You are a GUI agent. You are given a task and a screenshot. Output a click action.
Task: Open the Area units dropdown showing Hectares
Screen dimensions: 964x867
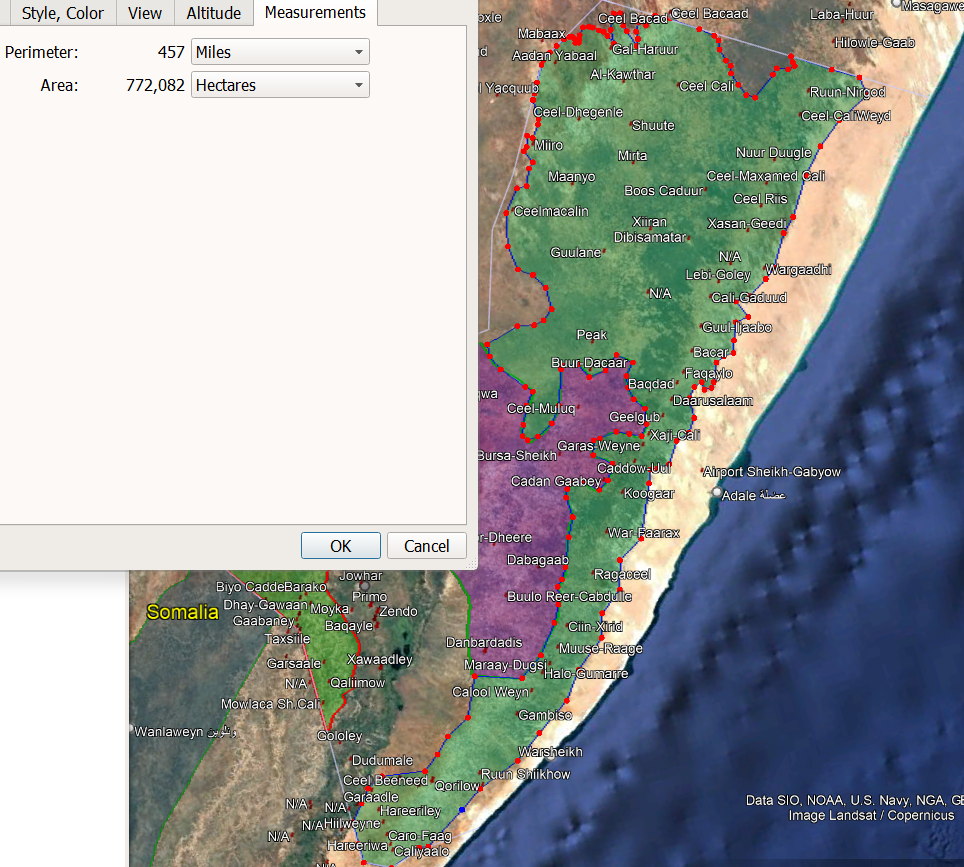[280, 85]
